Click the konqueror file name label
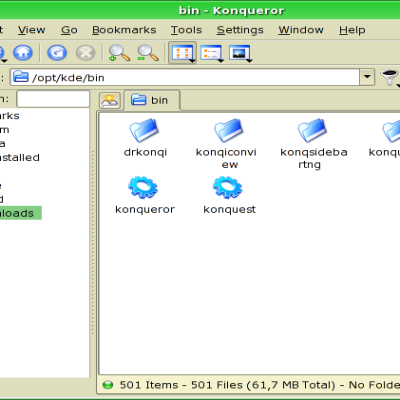Viewport: 400px width, 400px height. coord(145,210)
